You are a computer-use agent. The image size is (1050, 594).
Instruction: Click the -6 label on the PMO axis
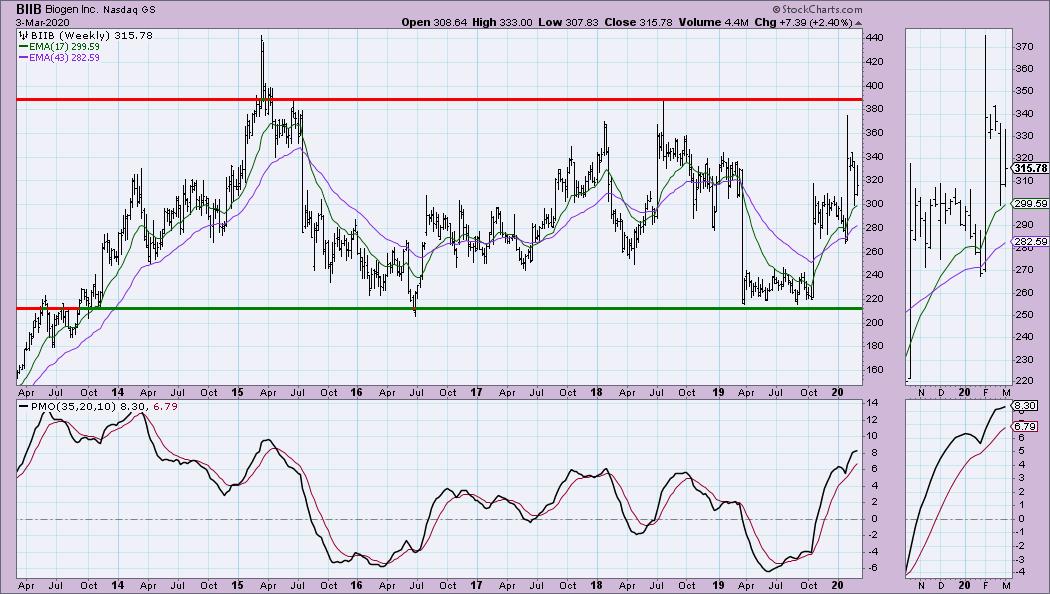[x=871, y=568]
